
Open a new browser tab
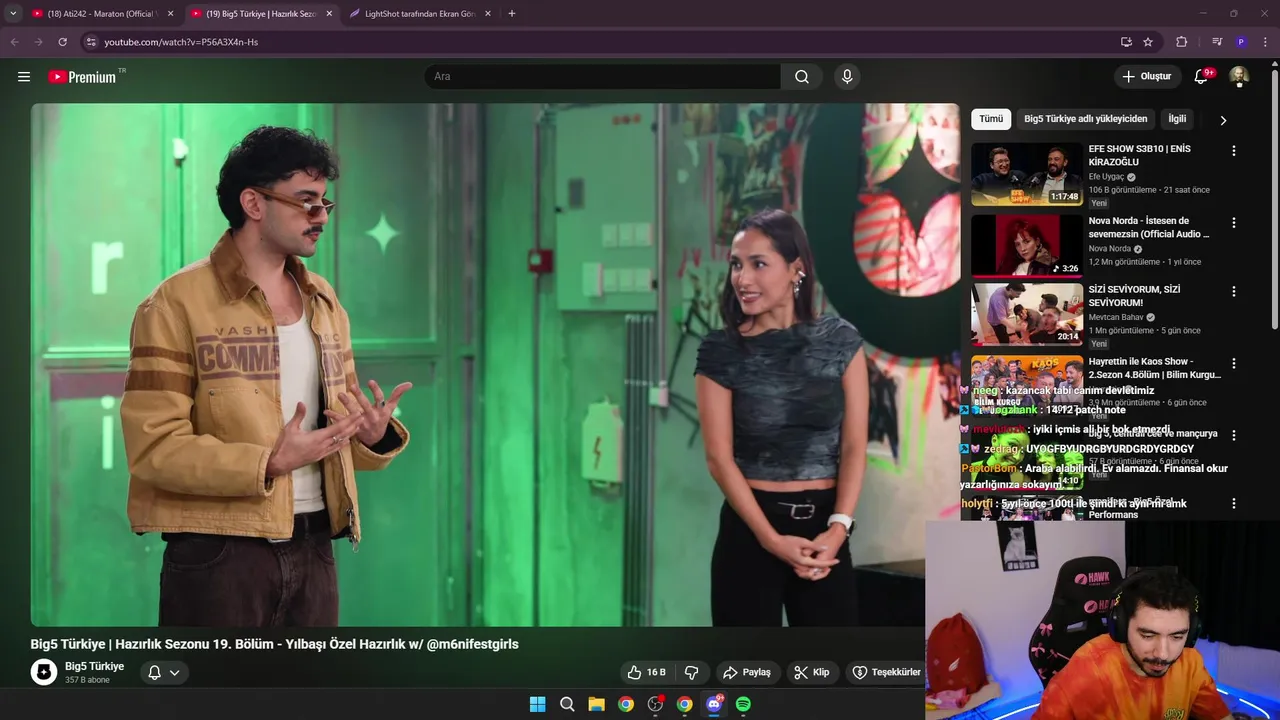tap(512, 14)
